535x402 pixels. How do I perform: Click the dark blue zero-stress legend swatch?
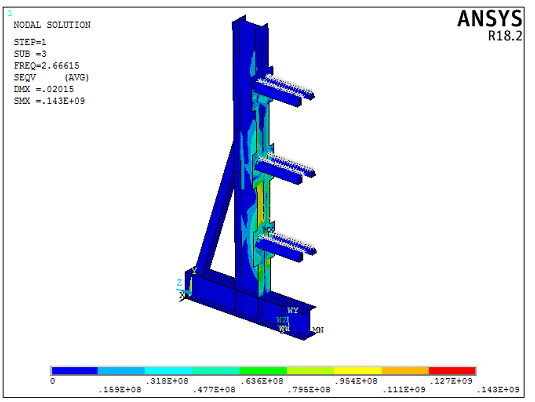click(75, 371)
